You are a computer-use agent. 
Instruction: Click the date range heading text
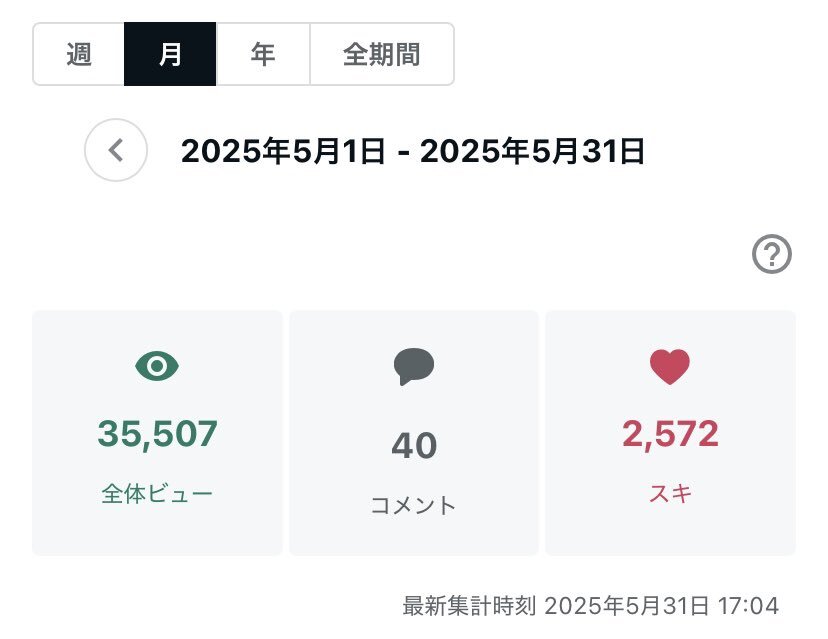coord(412,151)
